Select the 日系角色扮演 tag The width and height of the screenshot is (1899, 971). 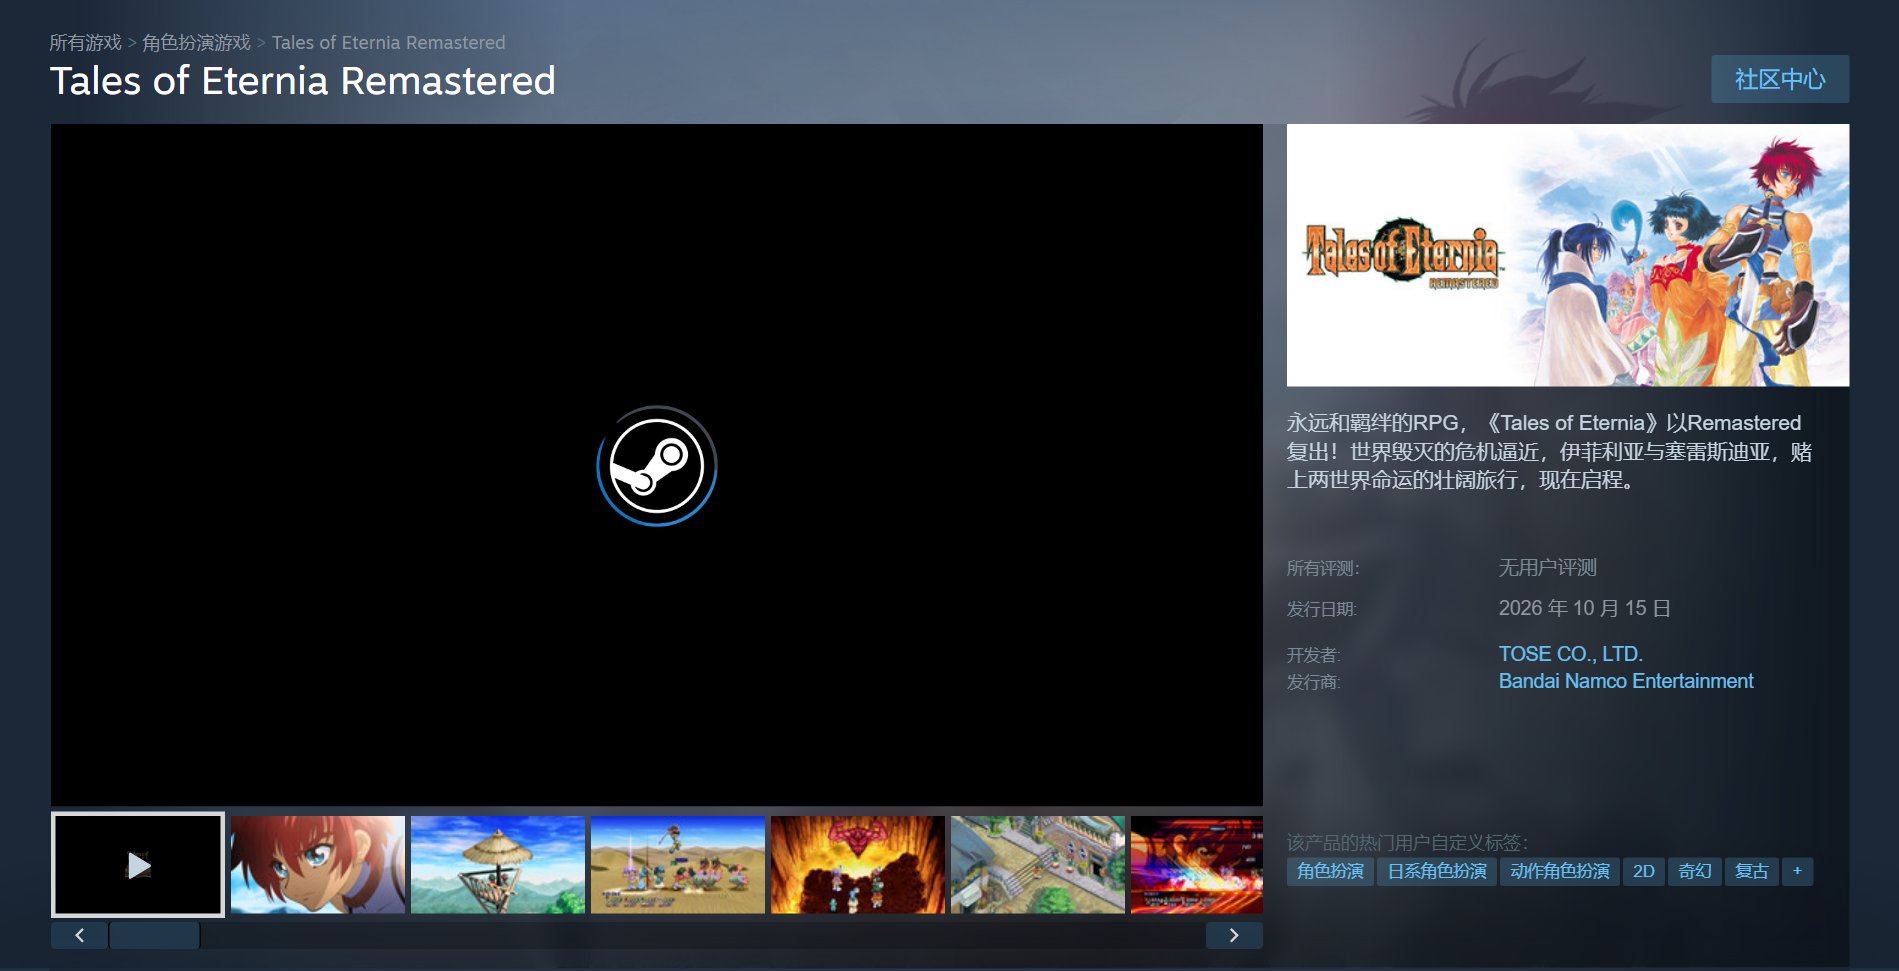click(x=1437, y=871)
